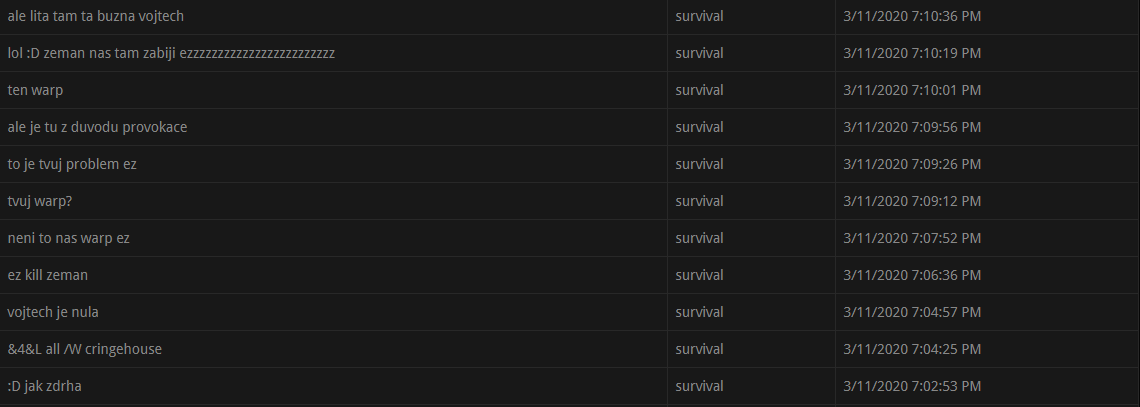This screenshot has height=407, width=1140.
Task: Click the 'neni to nas warp ez' entry
Action: click(68, 238)
